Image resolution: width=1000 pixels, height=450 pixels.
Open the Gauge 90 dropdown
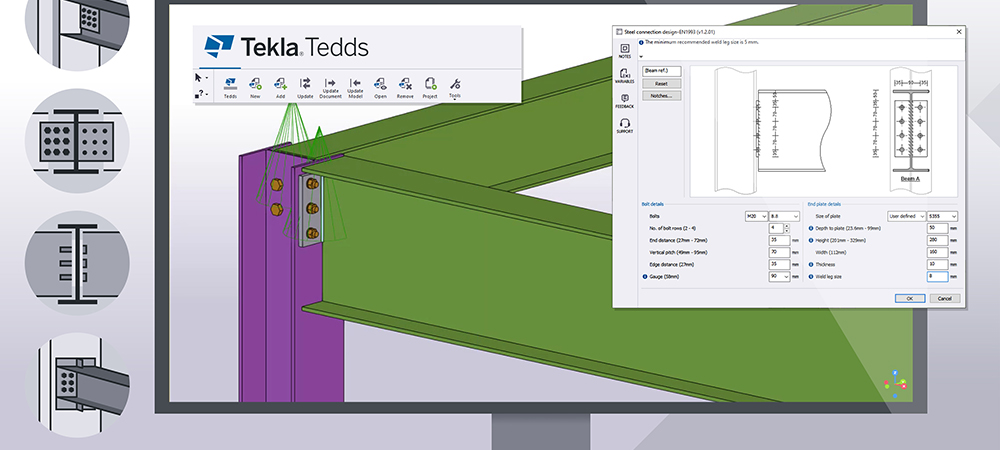[x=779, y=277]
